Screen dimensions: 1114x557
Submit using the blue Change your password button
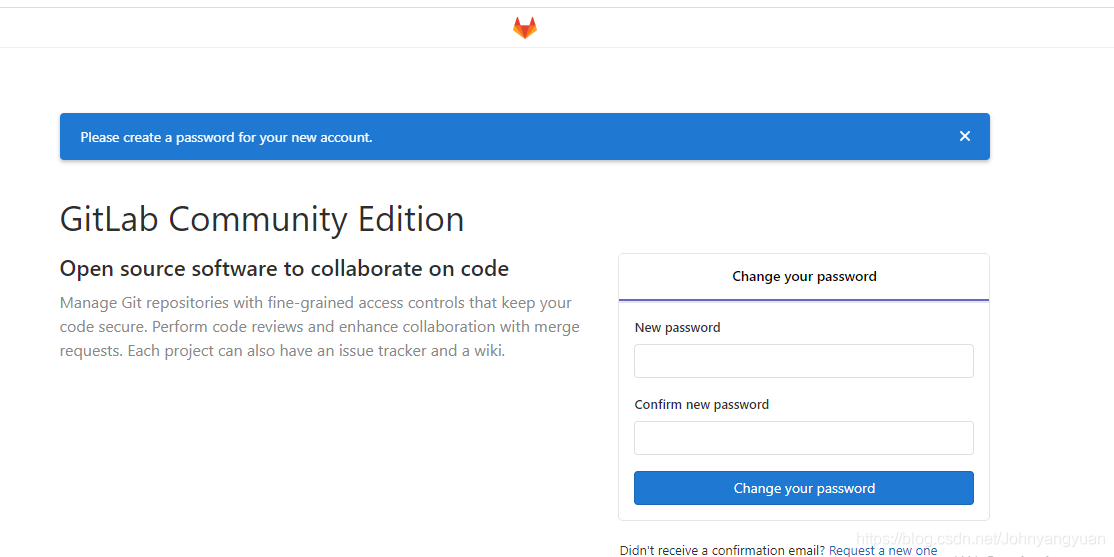click(804, 488)
